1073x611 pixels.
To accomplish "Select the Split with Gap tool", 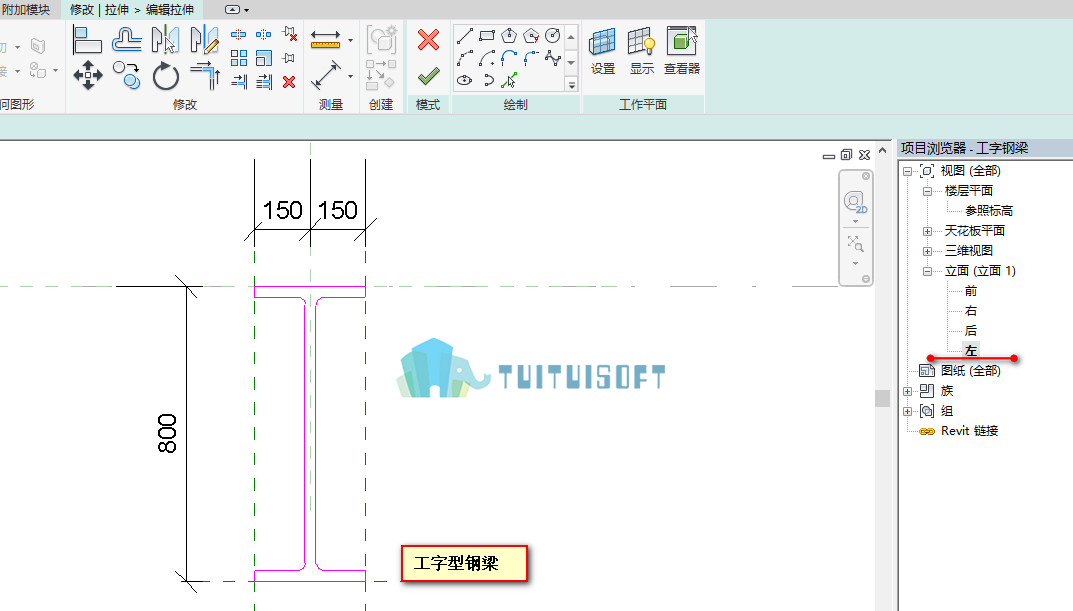I will (263, 34).
